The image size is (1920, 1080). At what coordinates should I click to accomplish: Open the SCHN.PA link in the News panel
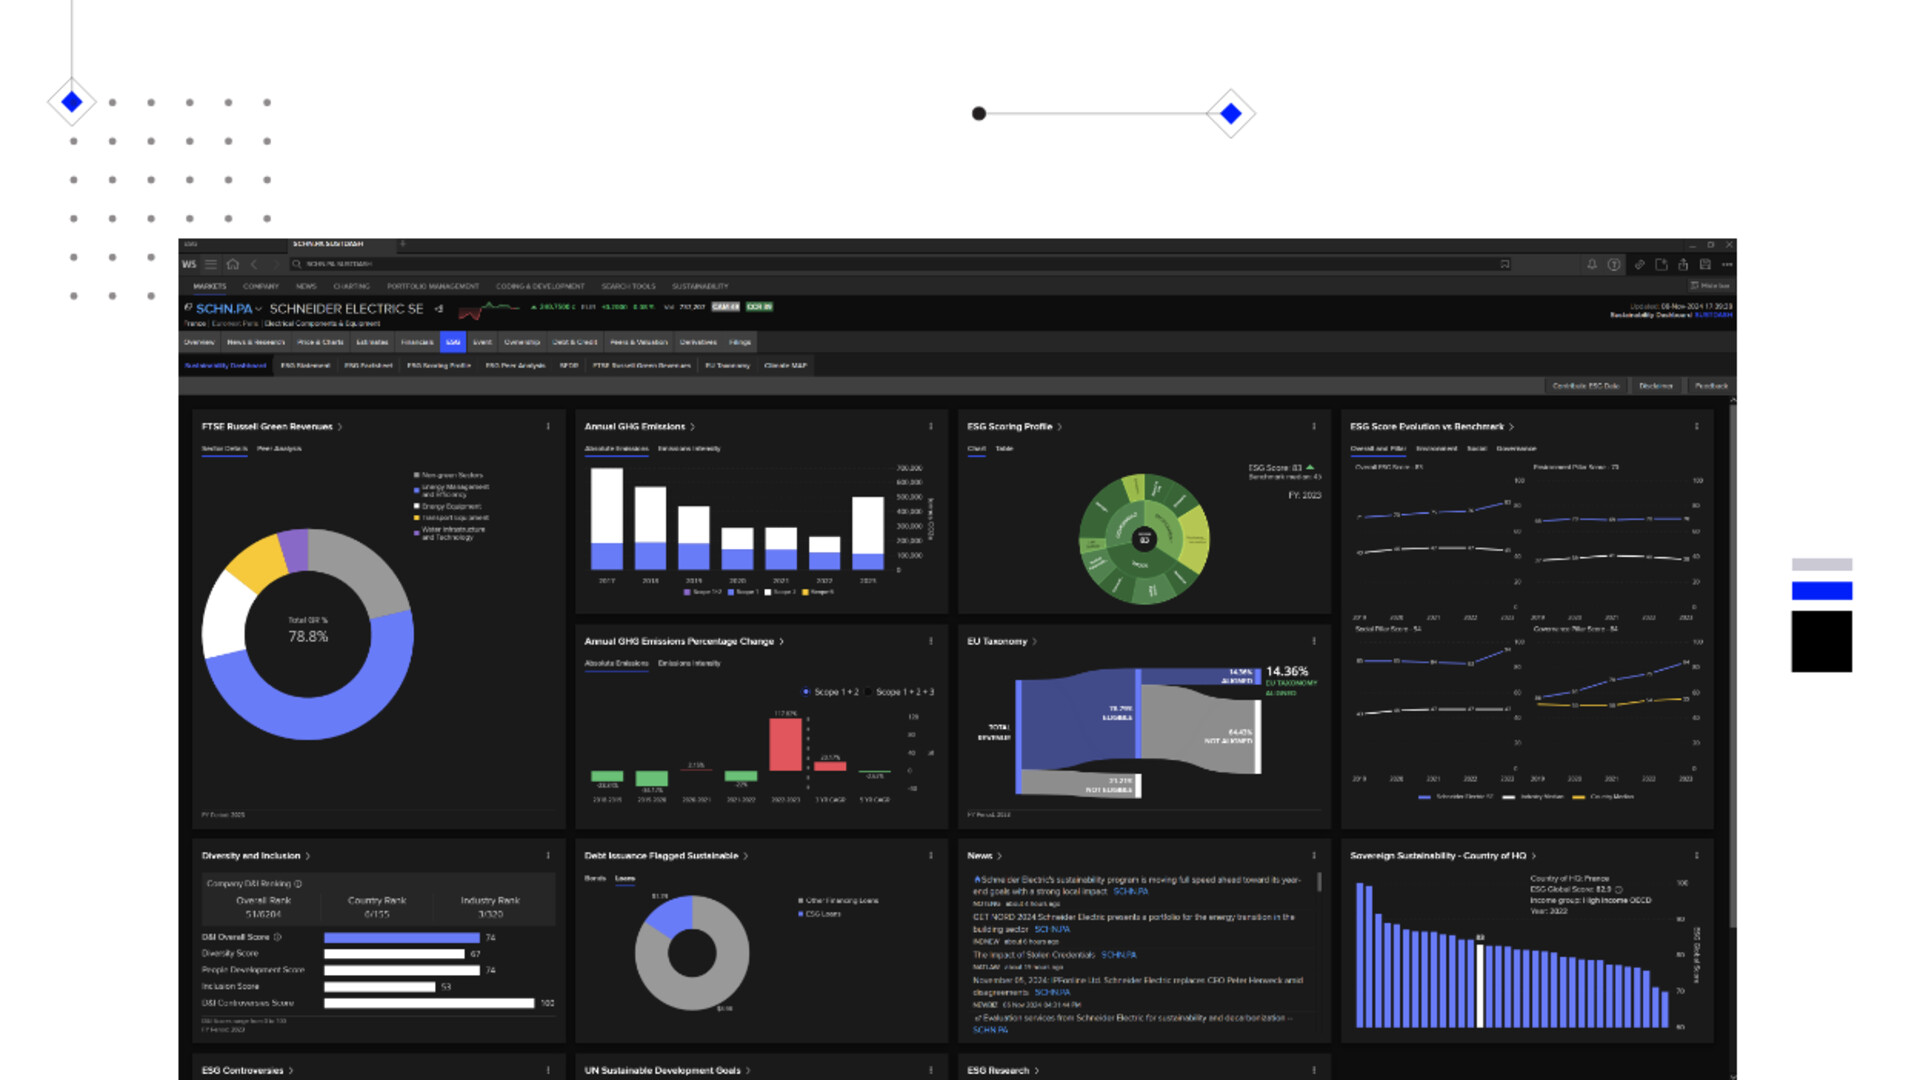1130,892
